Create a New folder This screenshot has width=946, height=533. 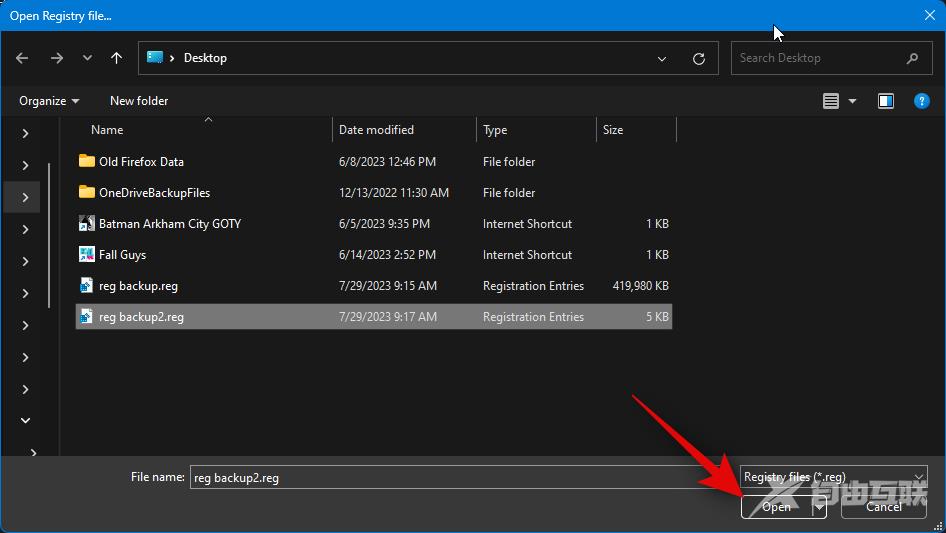139,101
